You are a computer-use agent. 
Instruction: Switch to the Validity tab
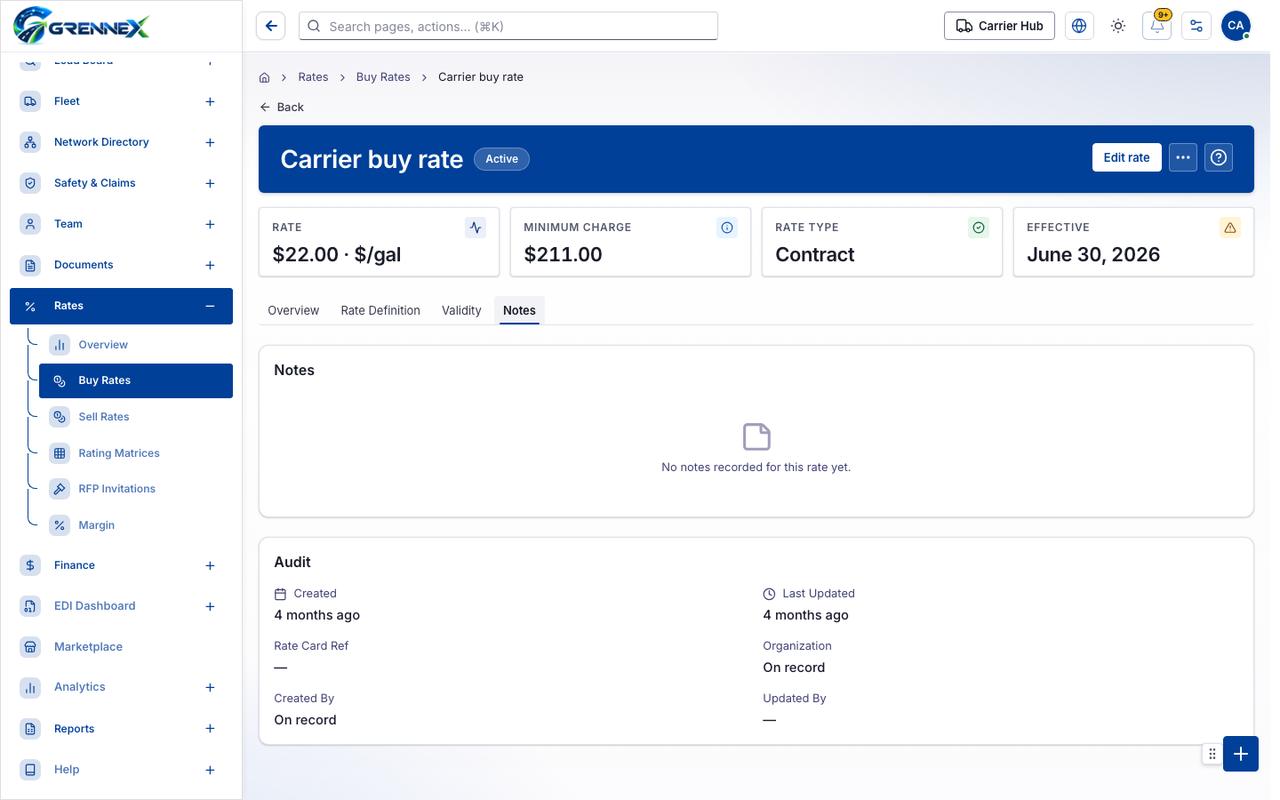click(x=461, y=310)
